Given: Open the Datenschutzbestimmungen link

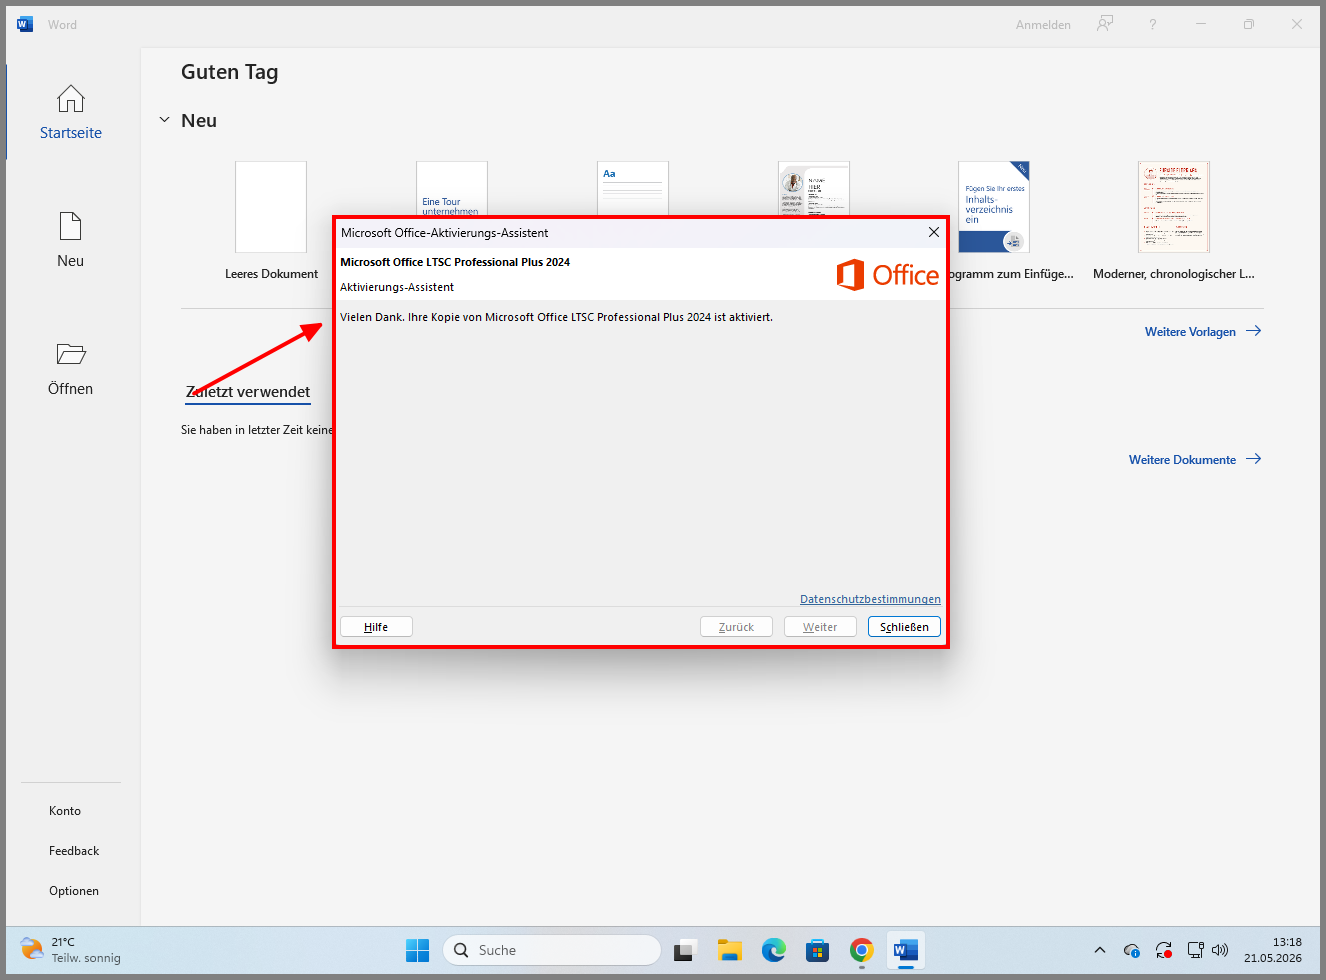Looking at the screenshot, I should pyautogui.click(x=870, y=599).
